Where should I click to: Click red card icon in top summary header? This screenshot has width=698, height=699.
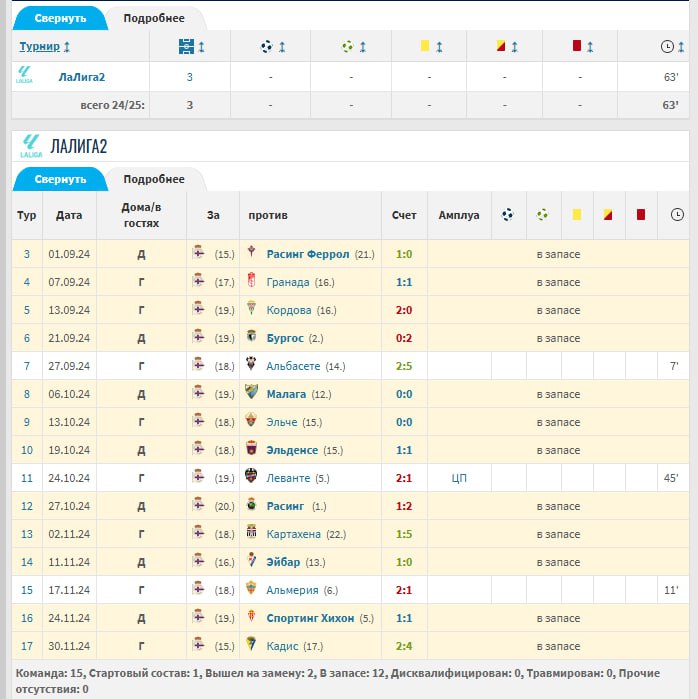pyautogui.click(x=576, y=46)
